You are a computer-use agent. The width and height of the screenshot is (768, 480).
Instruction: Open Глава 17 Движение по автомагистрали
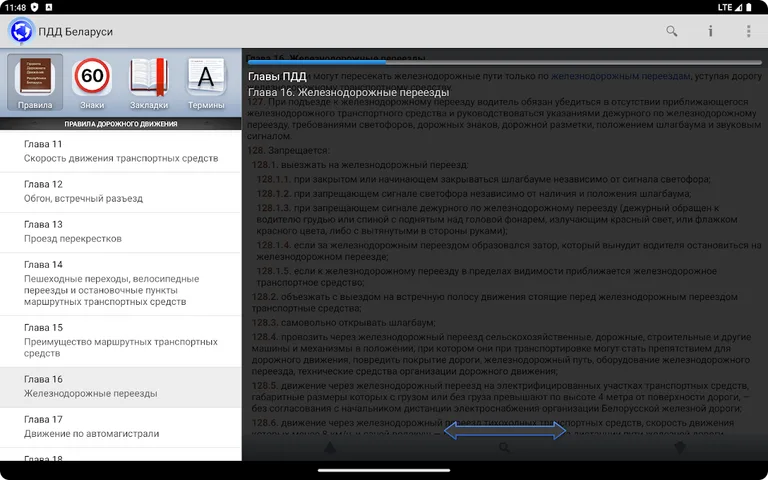point(120,427)
